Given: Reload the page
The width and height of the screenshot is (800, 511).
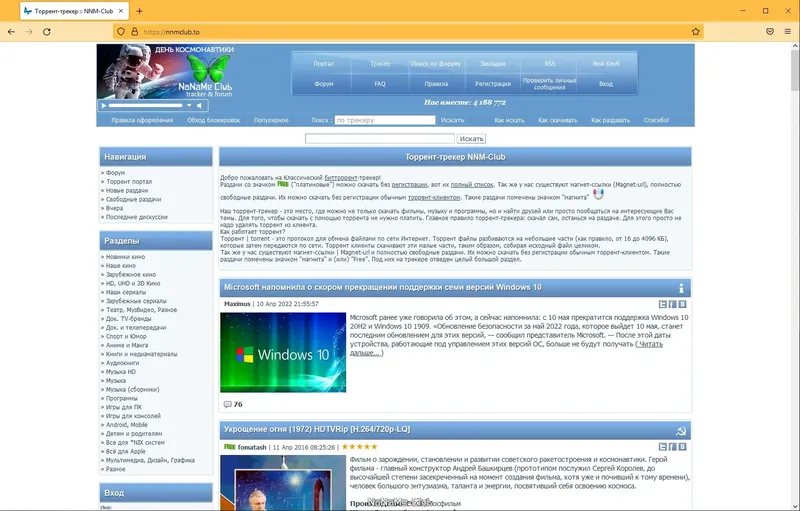Looking at the screenshot, I should coord(46,32).
